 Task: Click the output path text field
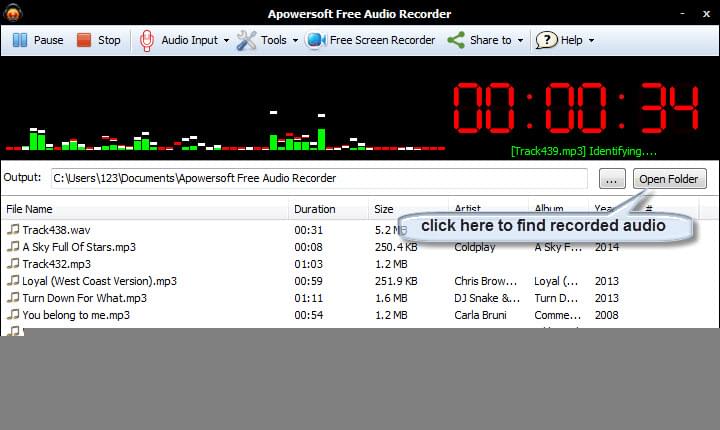(318, 178)
